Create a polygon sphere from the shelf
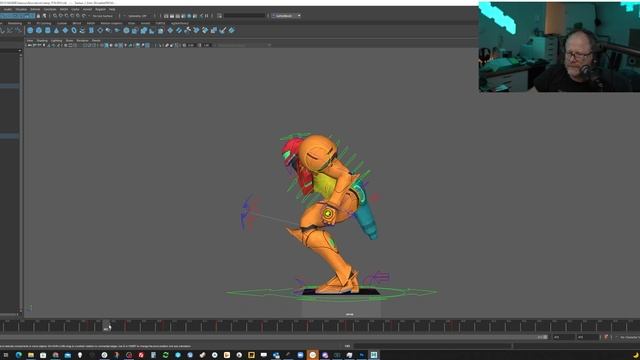 pos(30,31)
